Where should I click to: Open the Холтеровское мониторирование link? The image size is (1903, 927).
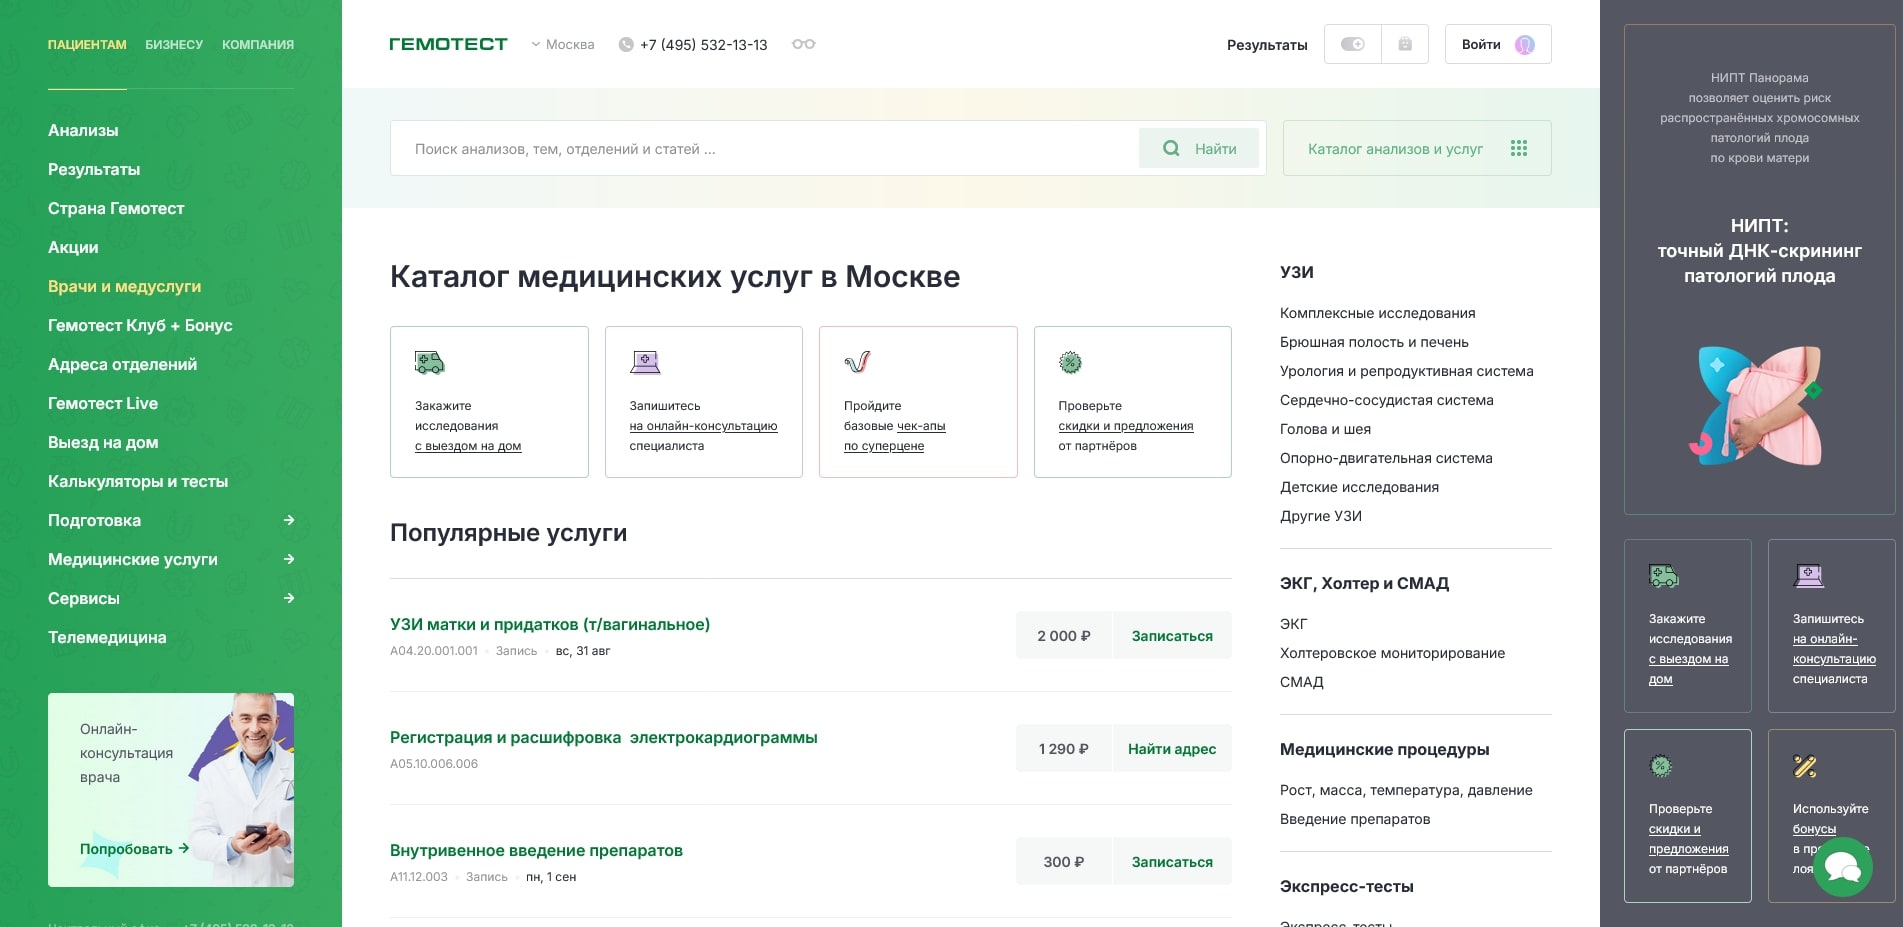pos(1392,653)
